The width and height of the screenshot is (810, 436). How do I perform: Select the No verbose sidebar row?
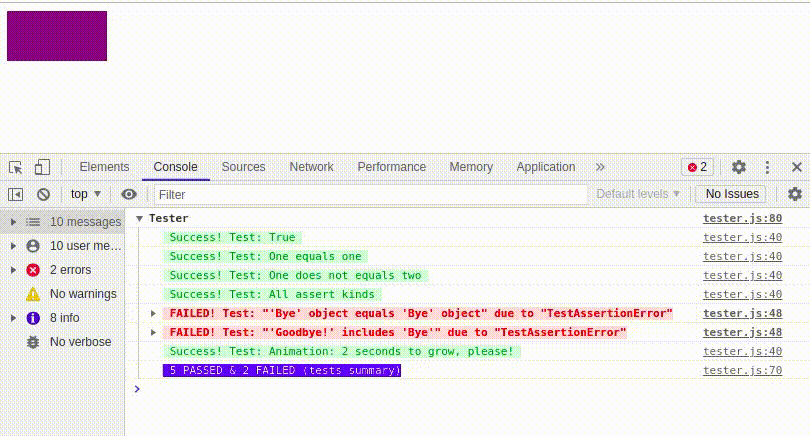pyautogui.click(x=62, y=342)
